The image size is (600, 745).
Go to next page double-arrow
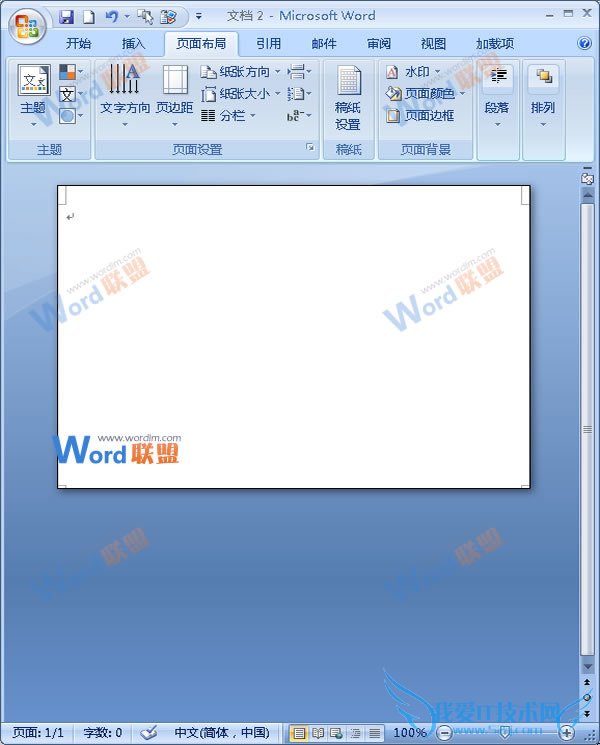point(587,714)
